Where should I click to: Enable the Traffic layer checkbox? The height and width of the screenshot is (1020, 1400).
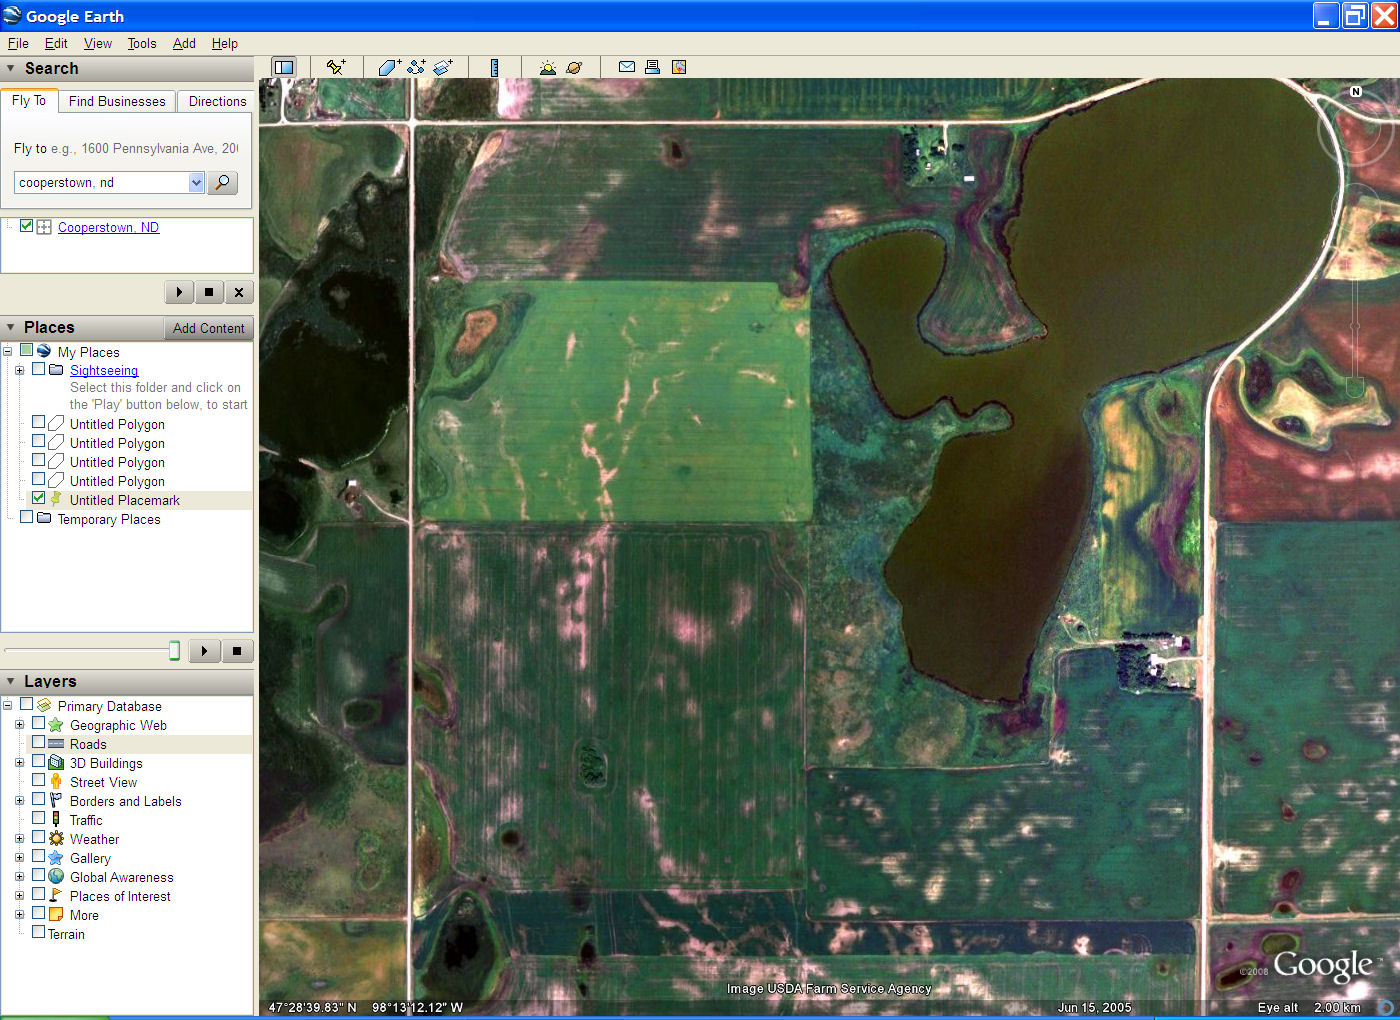point(38,818)
